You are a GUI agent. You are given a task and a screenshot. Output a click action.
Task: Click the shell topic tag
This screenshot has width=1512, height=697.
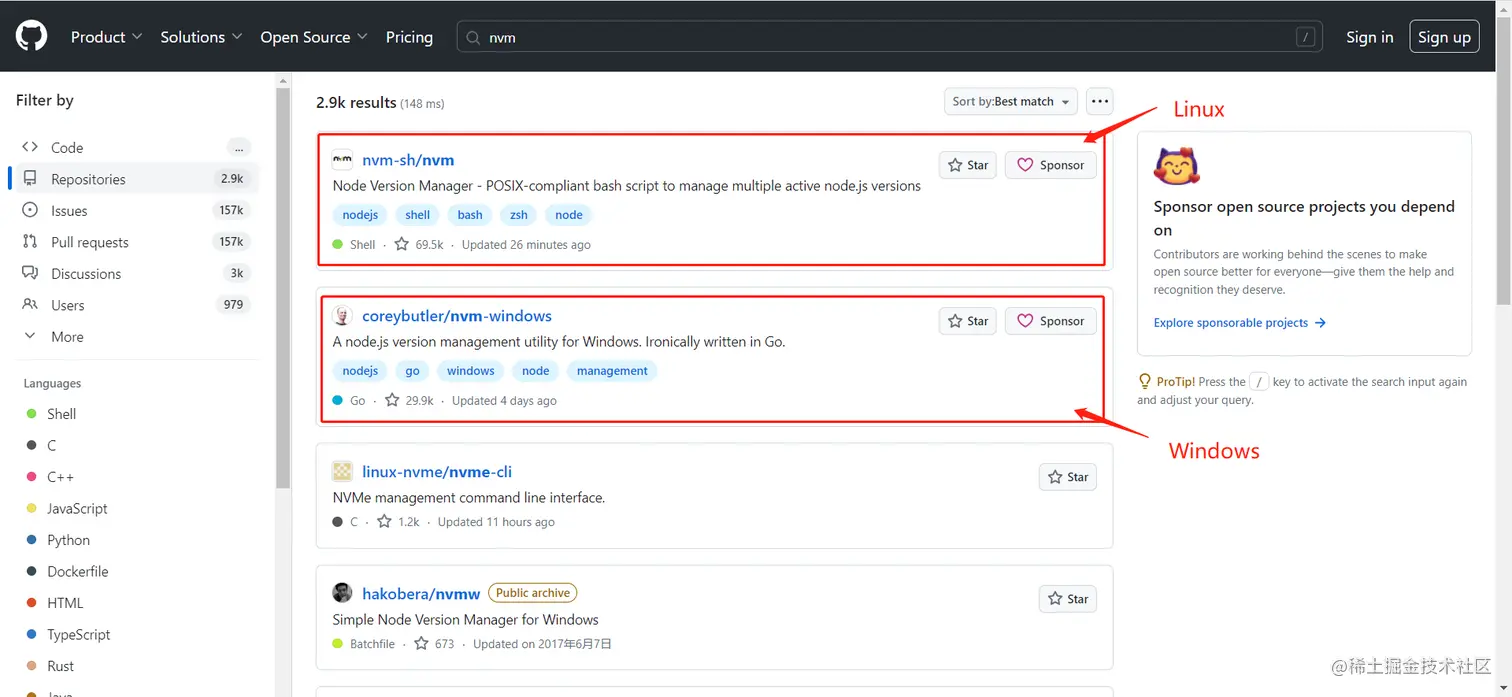click(x=418, y=215)
